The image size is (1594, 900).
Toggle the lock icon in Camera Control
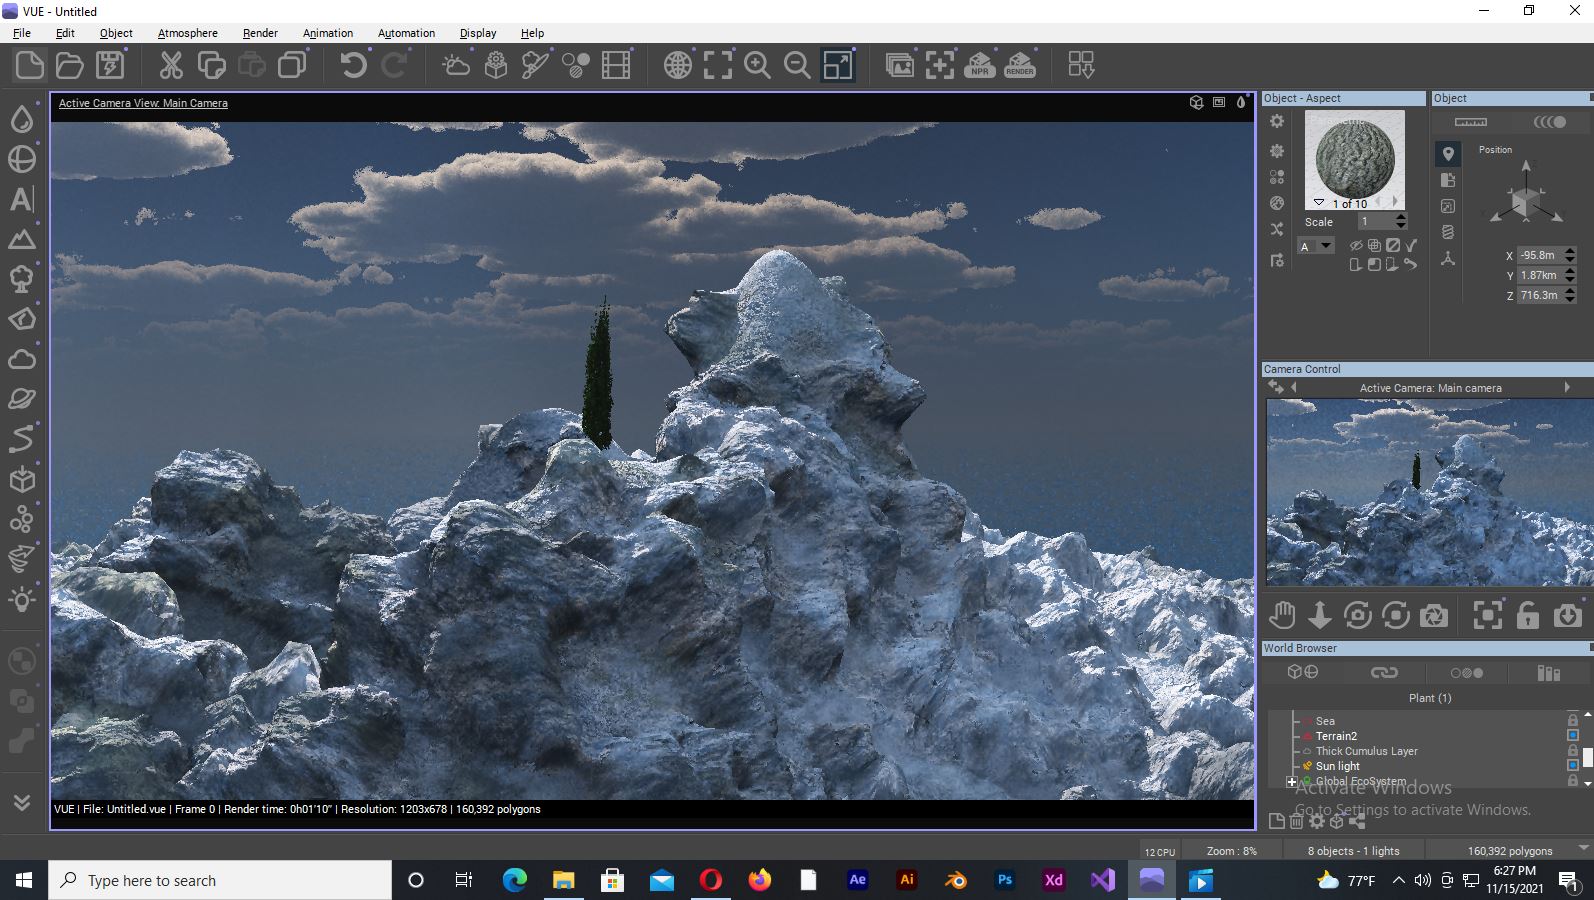[1528, 615]
